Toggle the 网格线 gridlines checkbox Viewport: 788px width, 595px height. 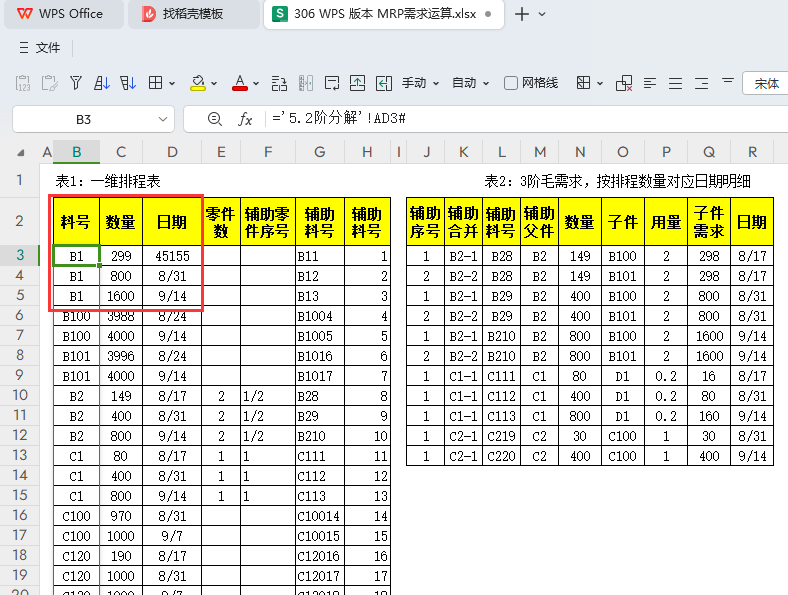[511, 83]
